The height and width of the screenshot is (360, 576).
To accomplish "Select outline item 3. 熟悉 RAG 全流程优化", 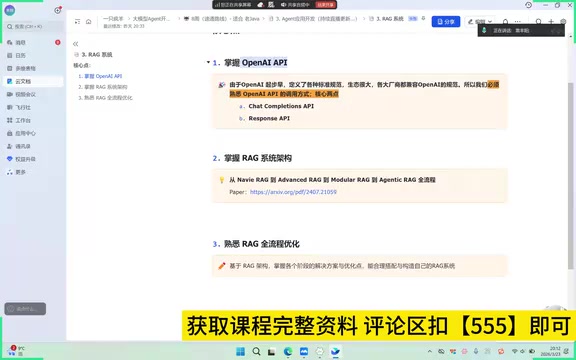I will pos(105,98).
